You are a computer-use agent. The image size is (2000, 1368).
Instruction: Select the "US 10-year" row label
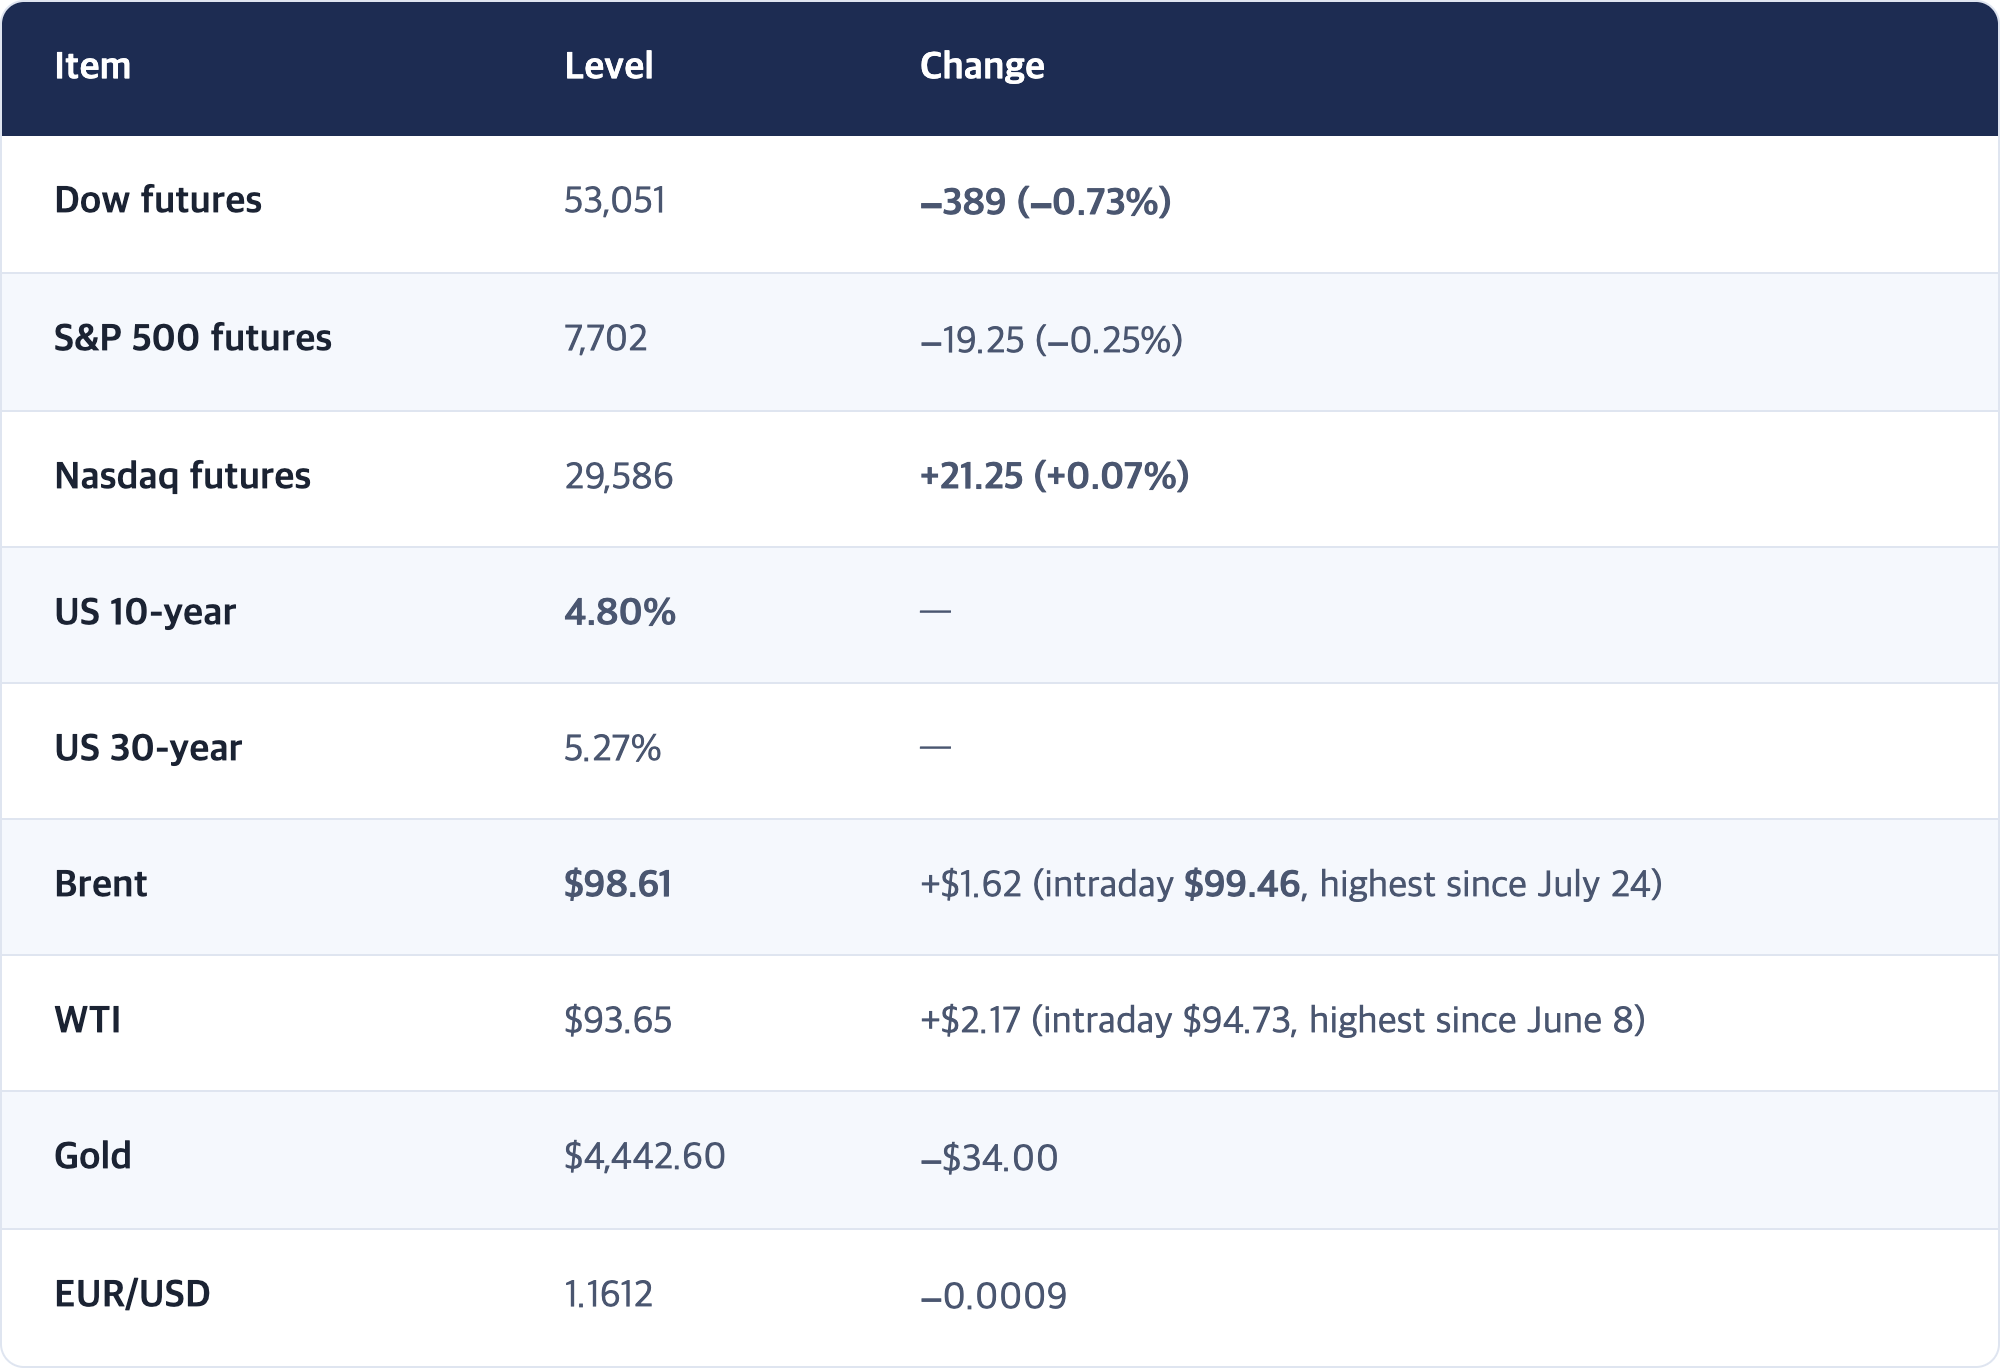(x=145, y=612)
